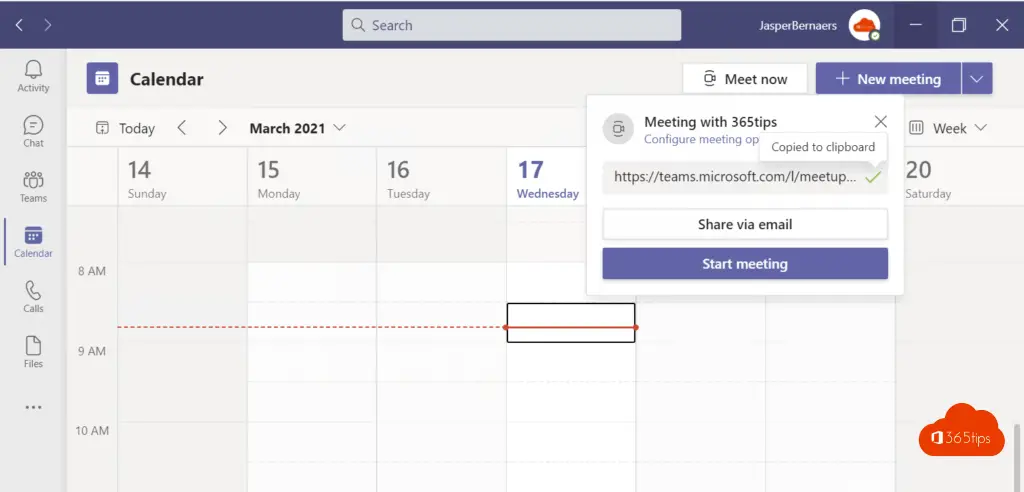Screen dimensions: 1024x492
Task: Click the more apps ellipsis icon
Action: click(x=33, y=407)
